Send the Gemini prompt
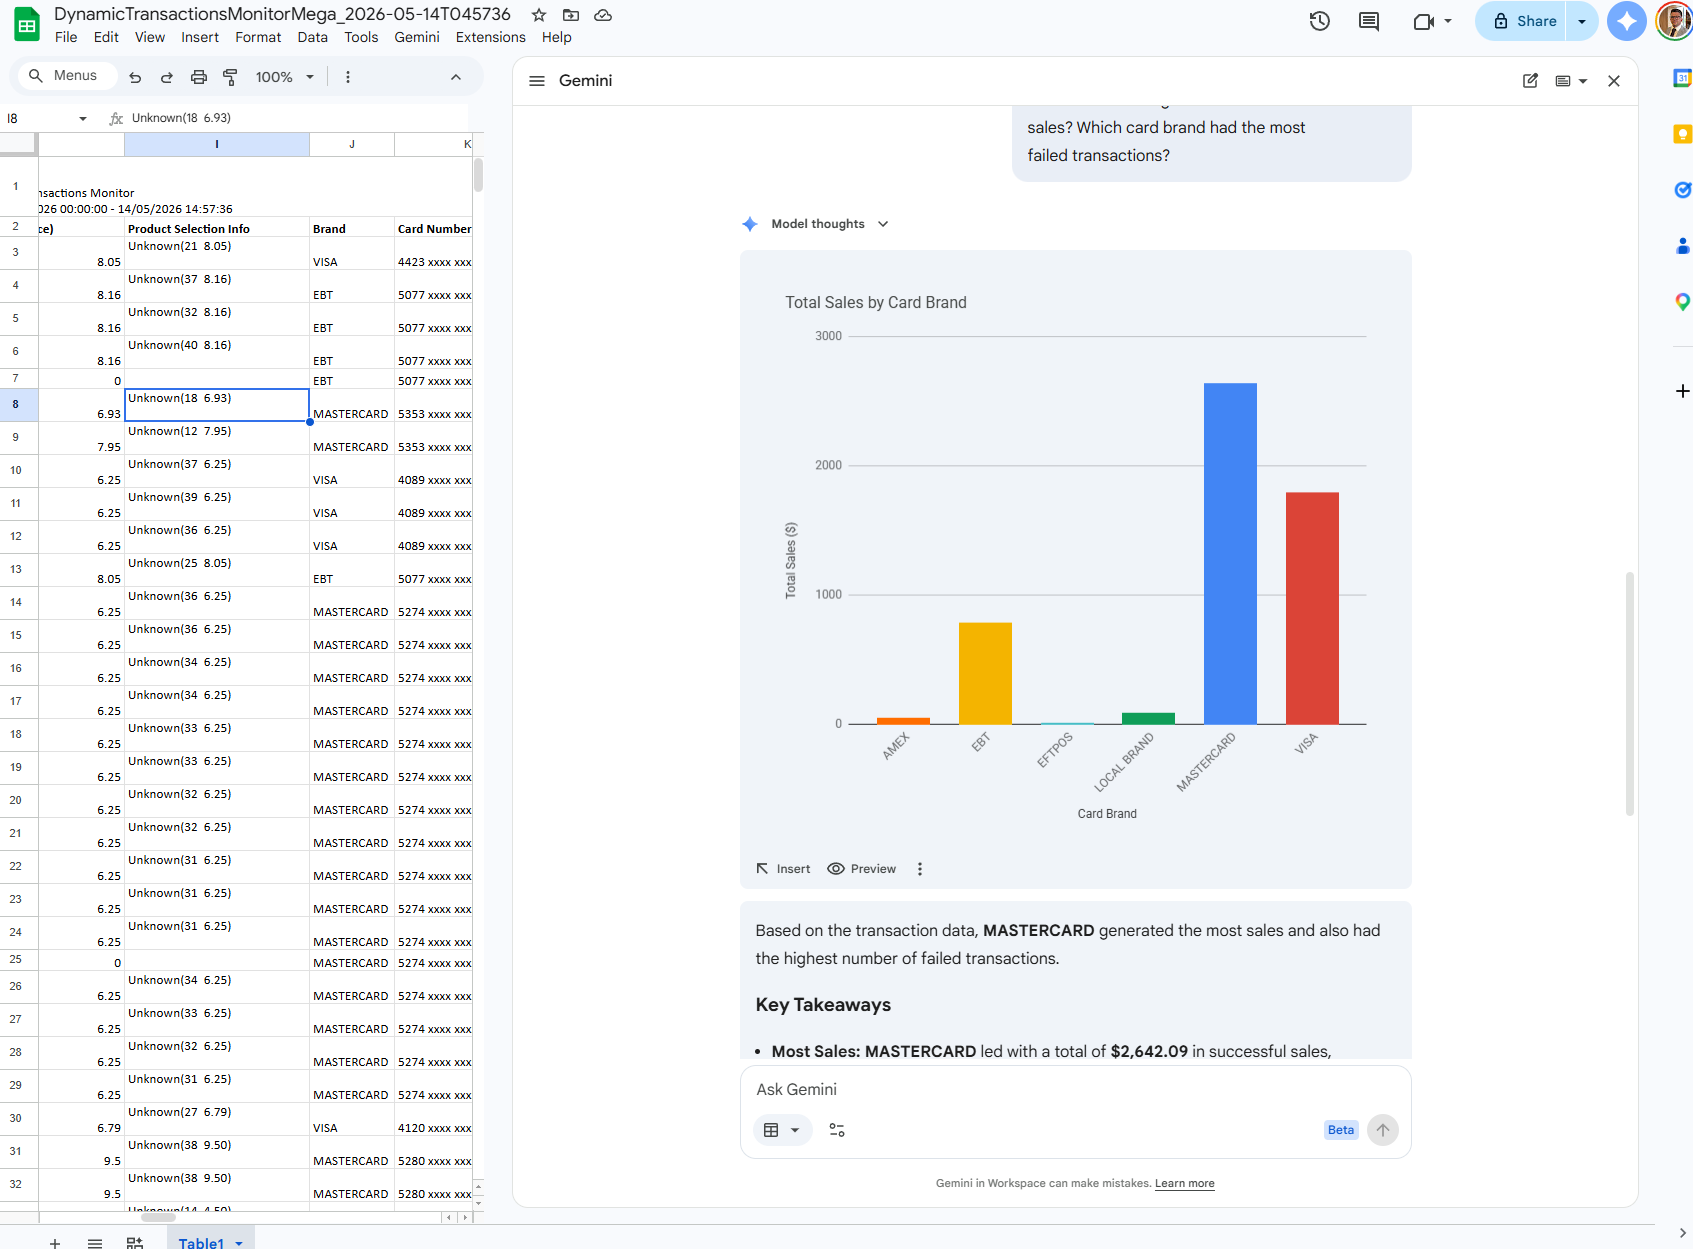Screen dimensions: 1693x1249 (1383, 1130)
